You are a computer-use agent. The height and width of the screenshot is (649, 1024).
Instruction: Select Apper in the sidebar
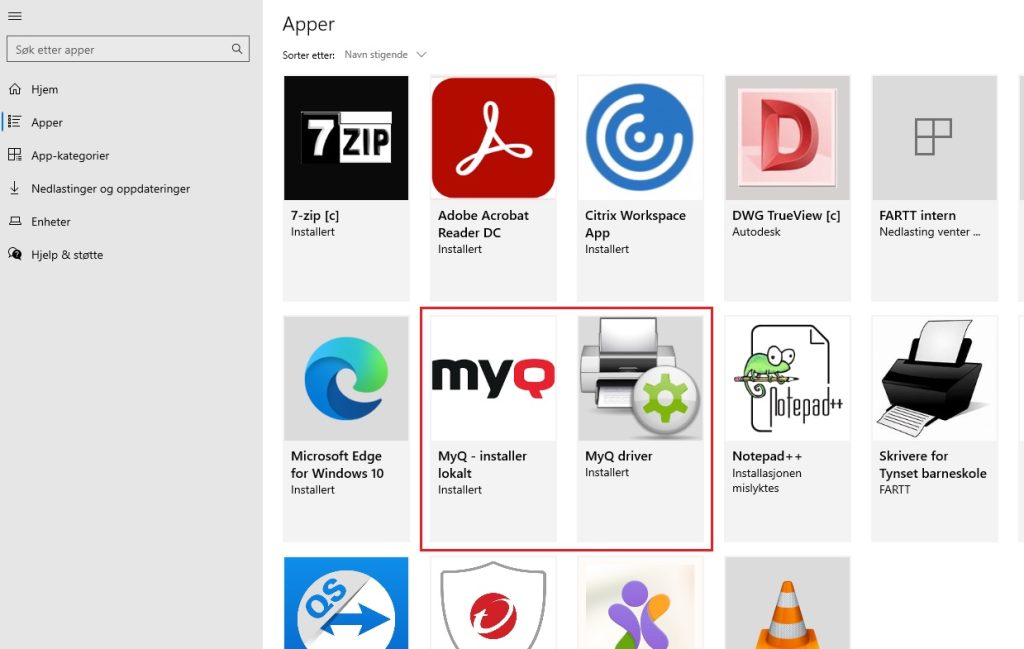(47, 122)
